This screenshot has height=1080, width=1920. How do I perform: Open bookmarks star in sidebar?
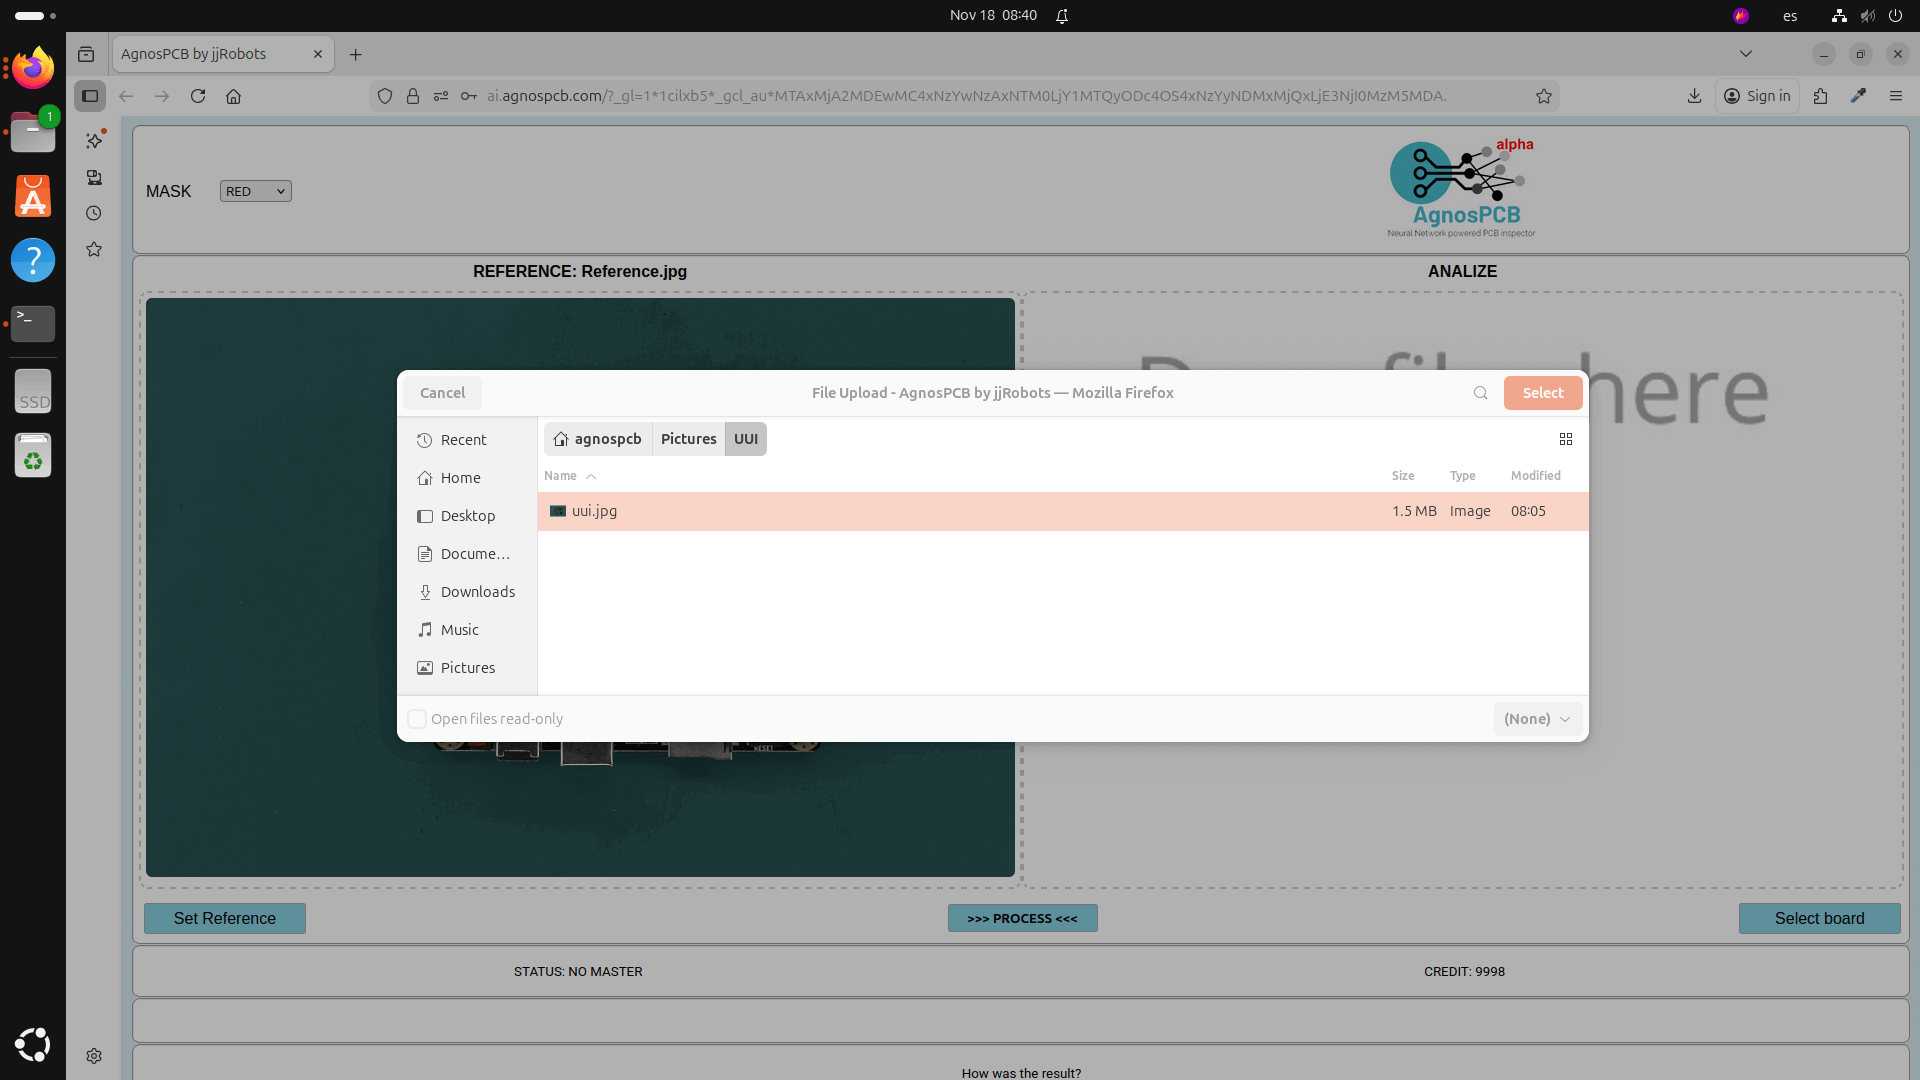point(94,249)
